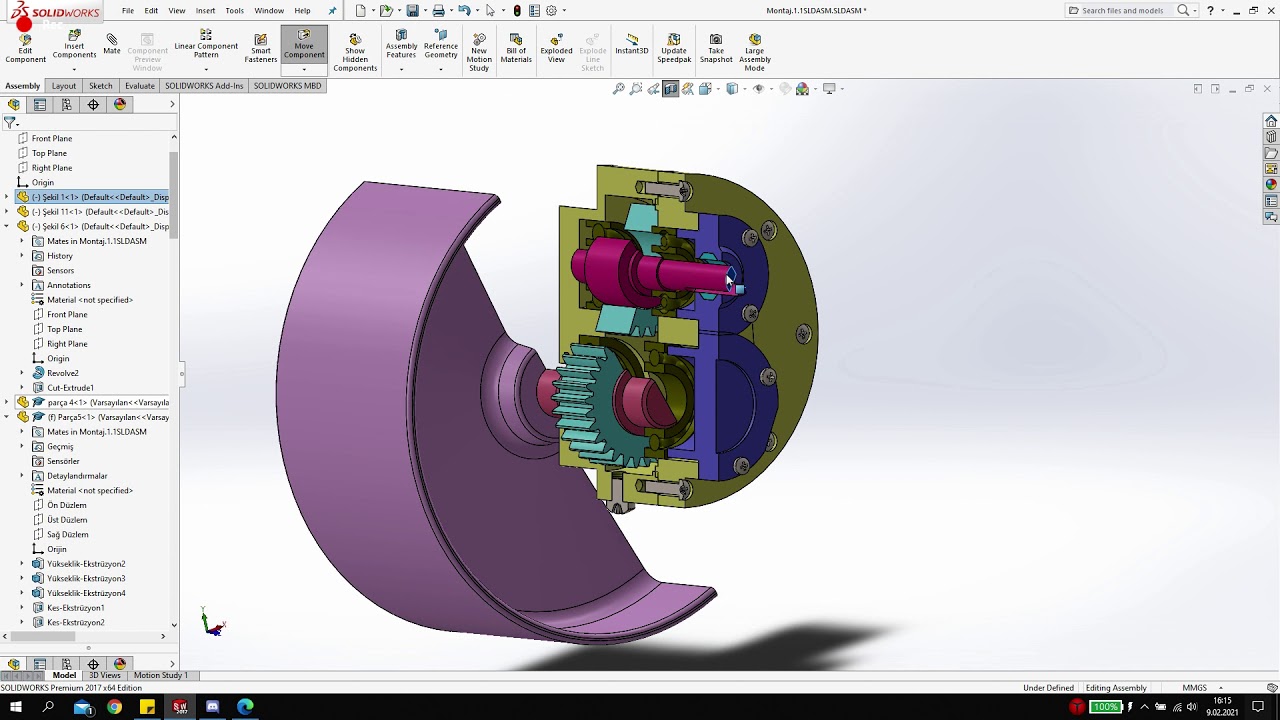Click the Undo arrow icon
The width and height of the screenshot is (1280, 720).
point(464,10)
